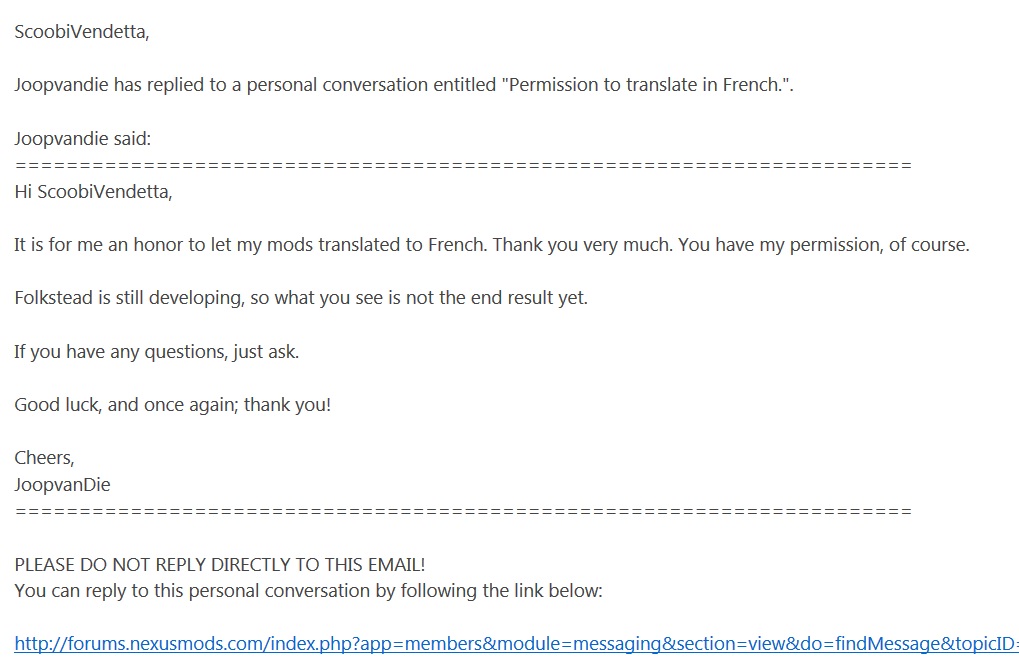Click the "Hi ScoobiVendetta," line

pos(94,192)
